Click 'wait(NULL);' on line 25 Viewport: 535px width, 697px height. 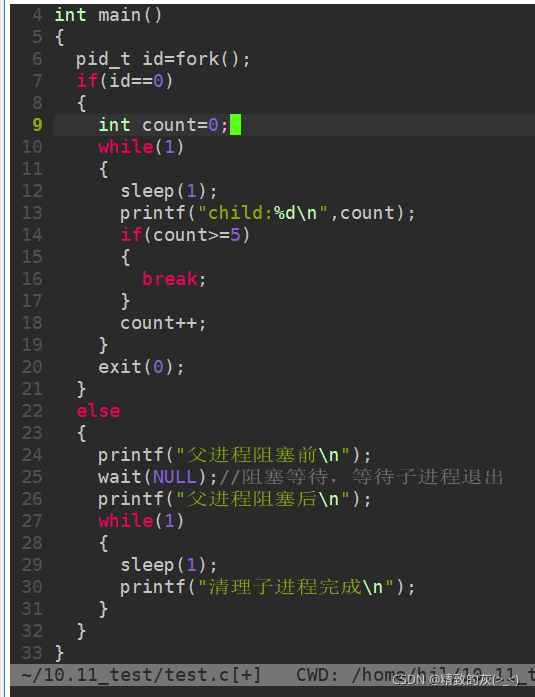158,477
